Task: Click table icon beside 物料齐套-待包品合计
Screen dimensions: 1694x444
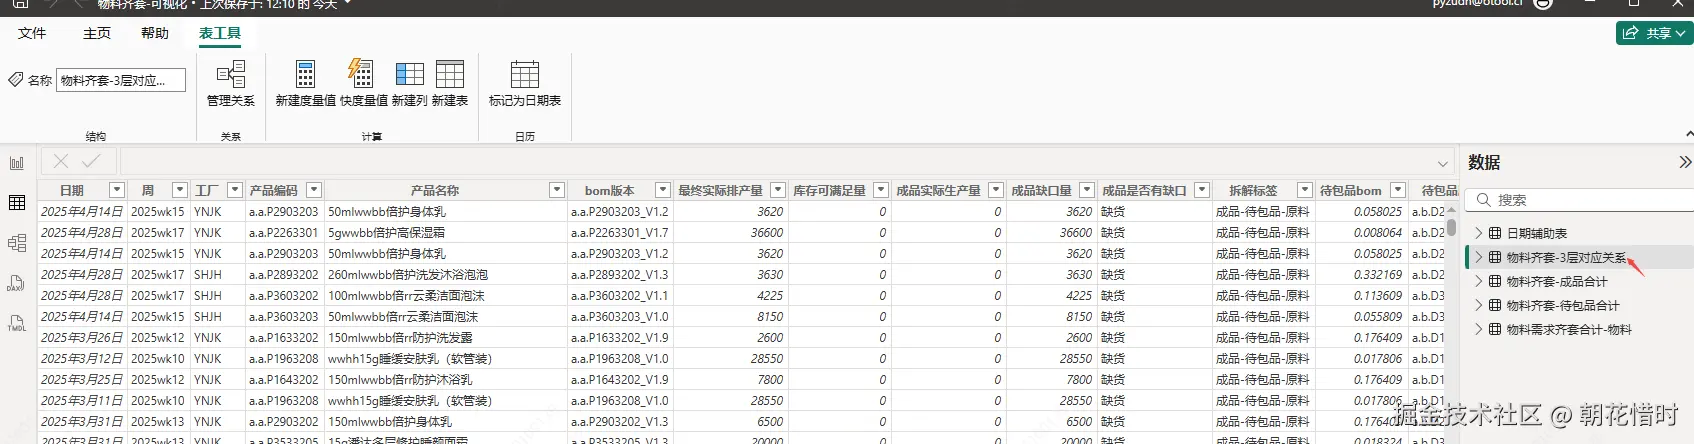Action: (x=1495, y=305)
